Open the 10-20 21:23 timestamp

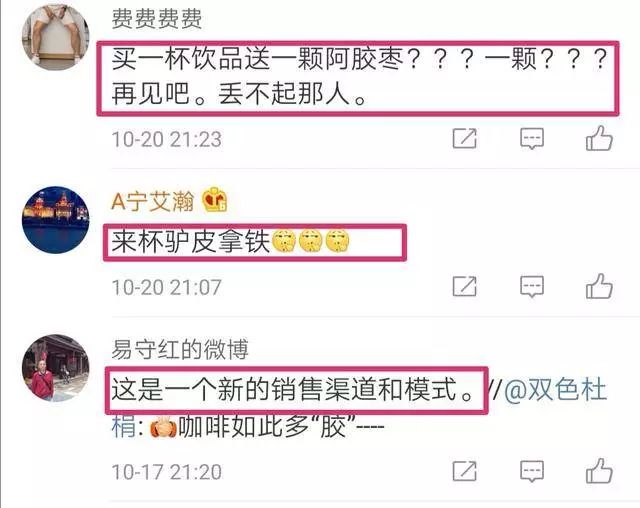point(167,139)
